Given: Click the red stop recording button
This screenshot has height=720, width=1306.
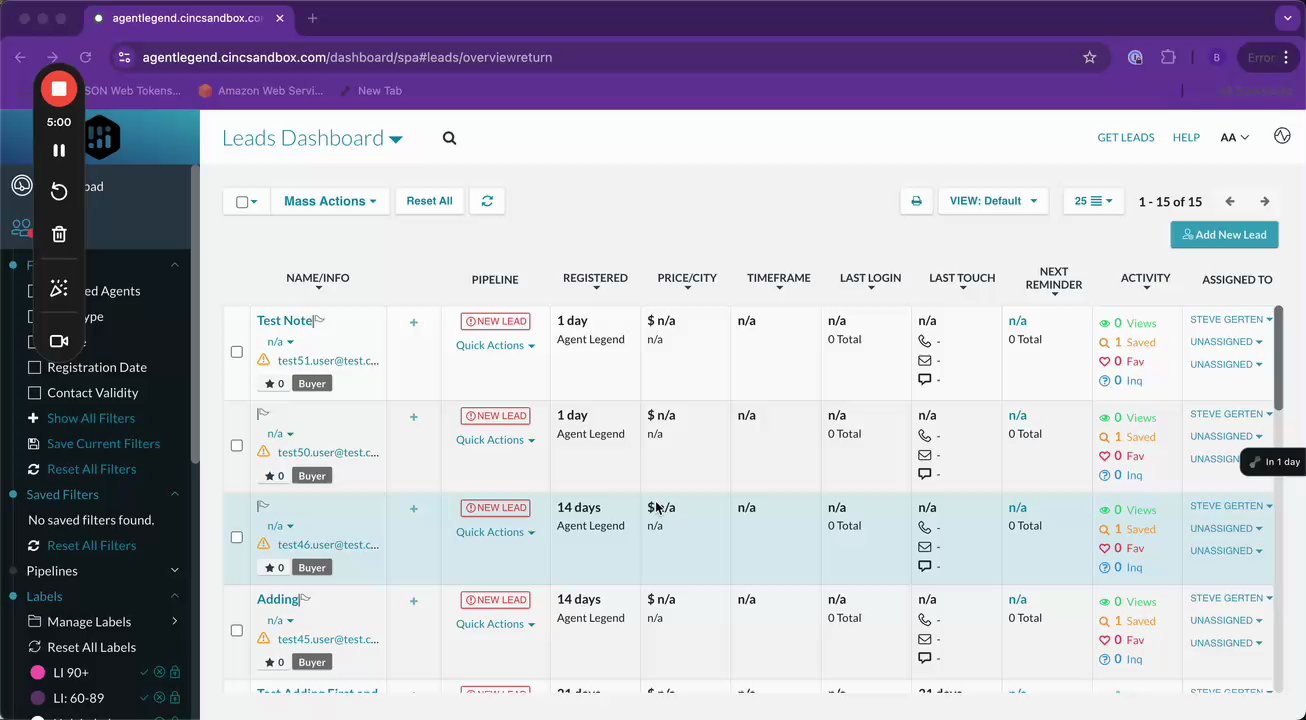Looking at the screenshot, I should tap(59, 89).
